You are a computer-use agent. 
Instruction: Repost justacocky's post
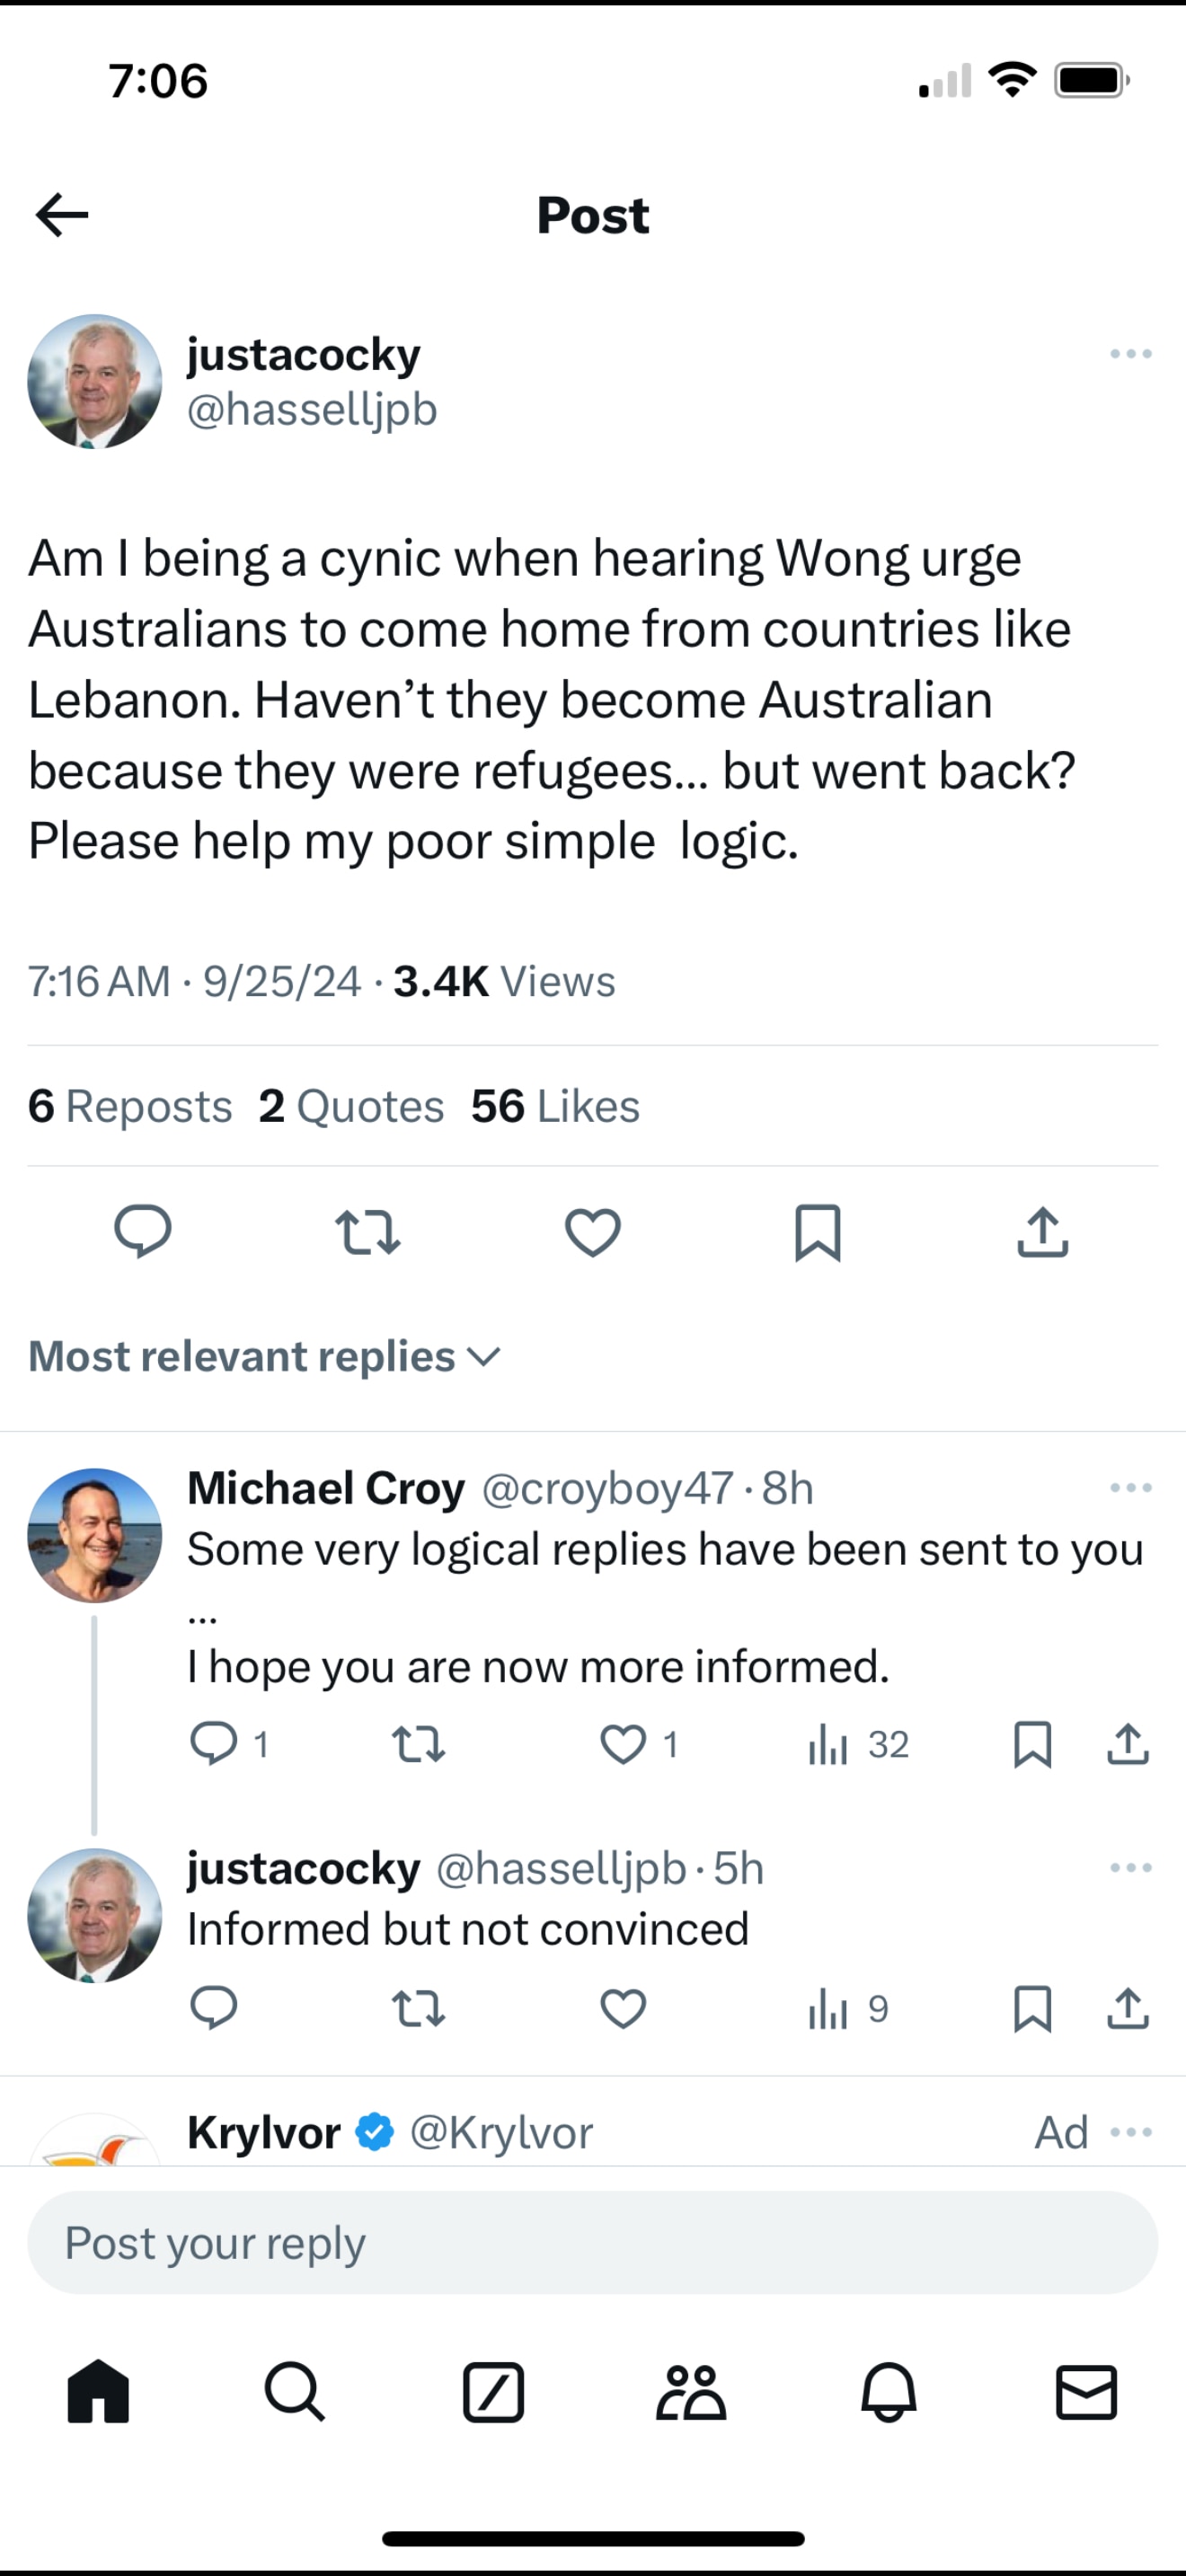[368, 1234]
